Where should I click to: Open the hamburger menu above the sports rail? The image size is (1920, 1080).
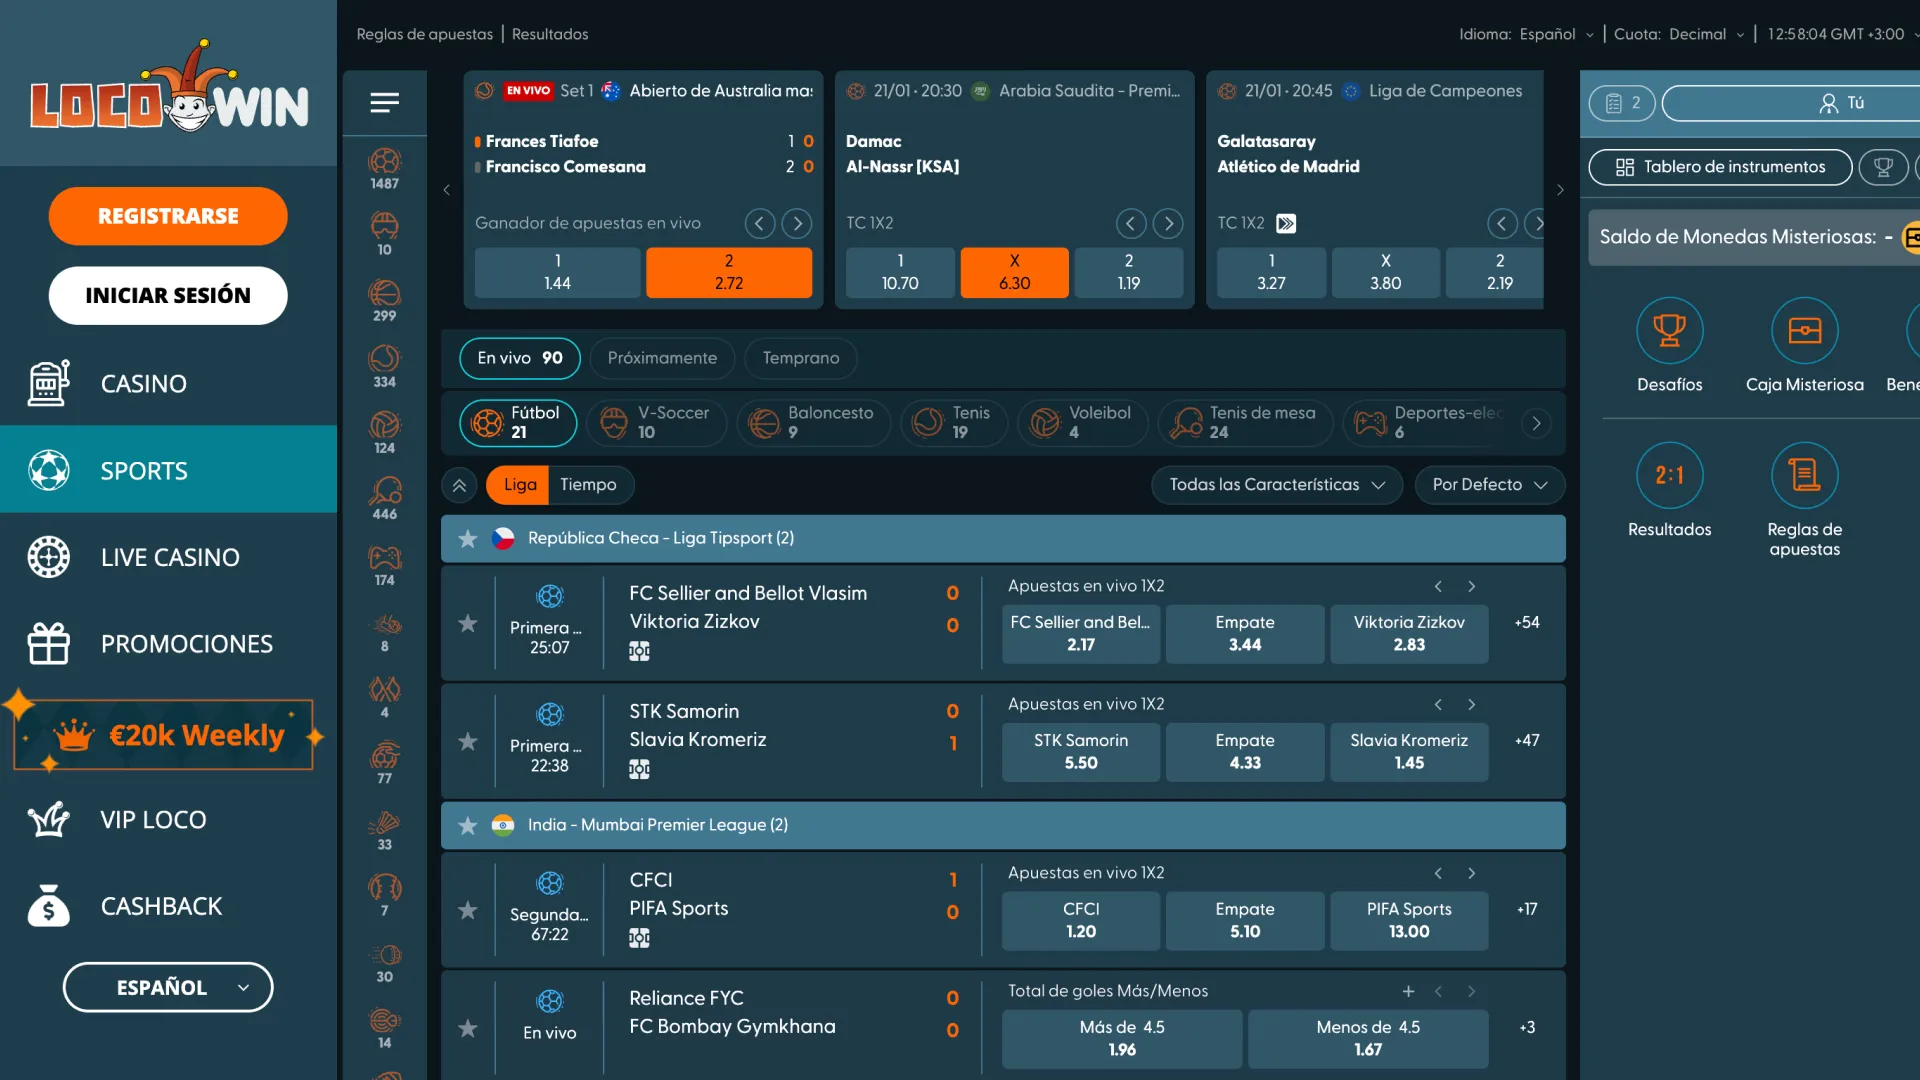(384, 103)
